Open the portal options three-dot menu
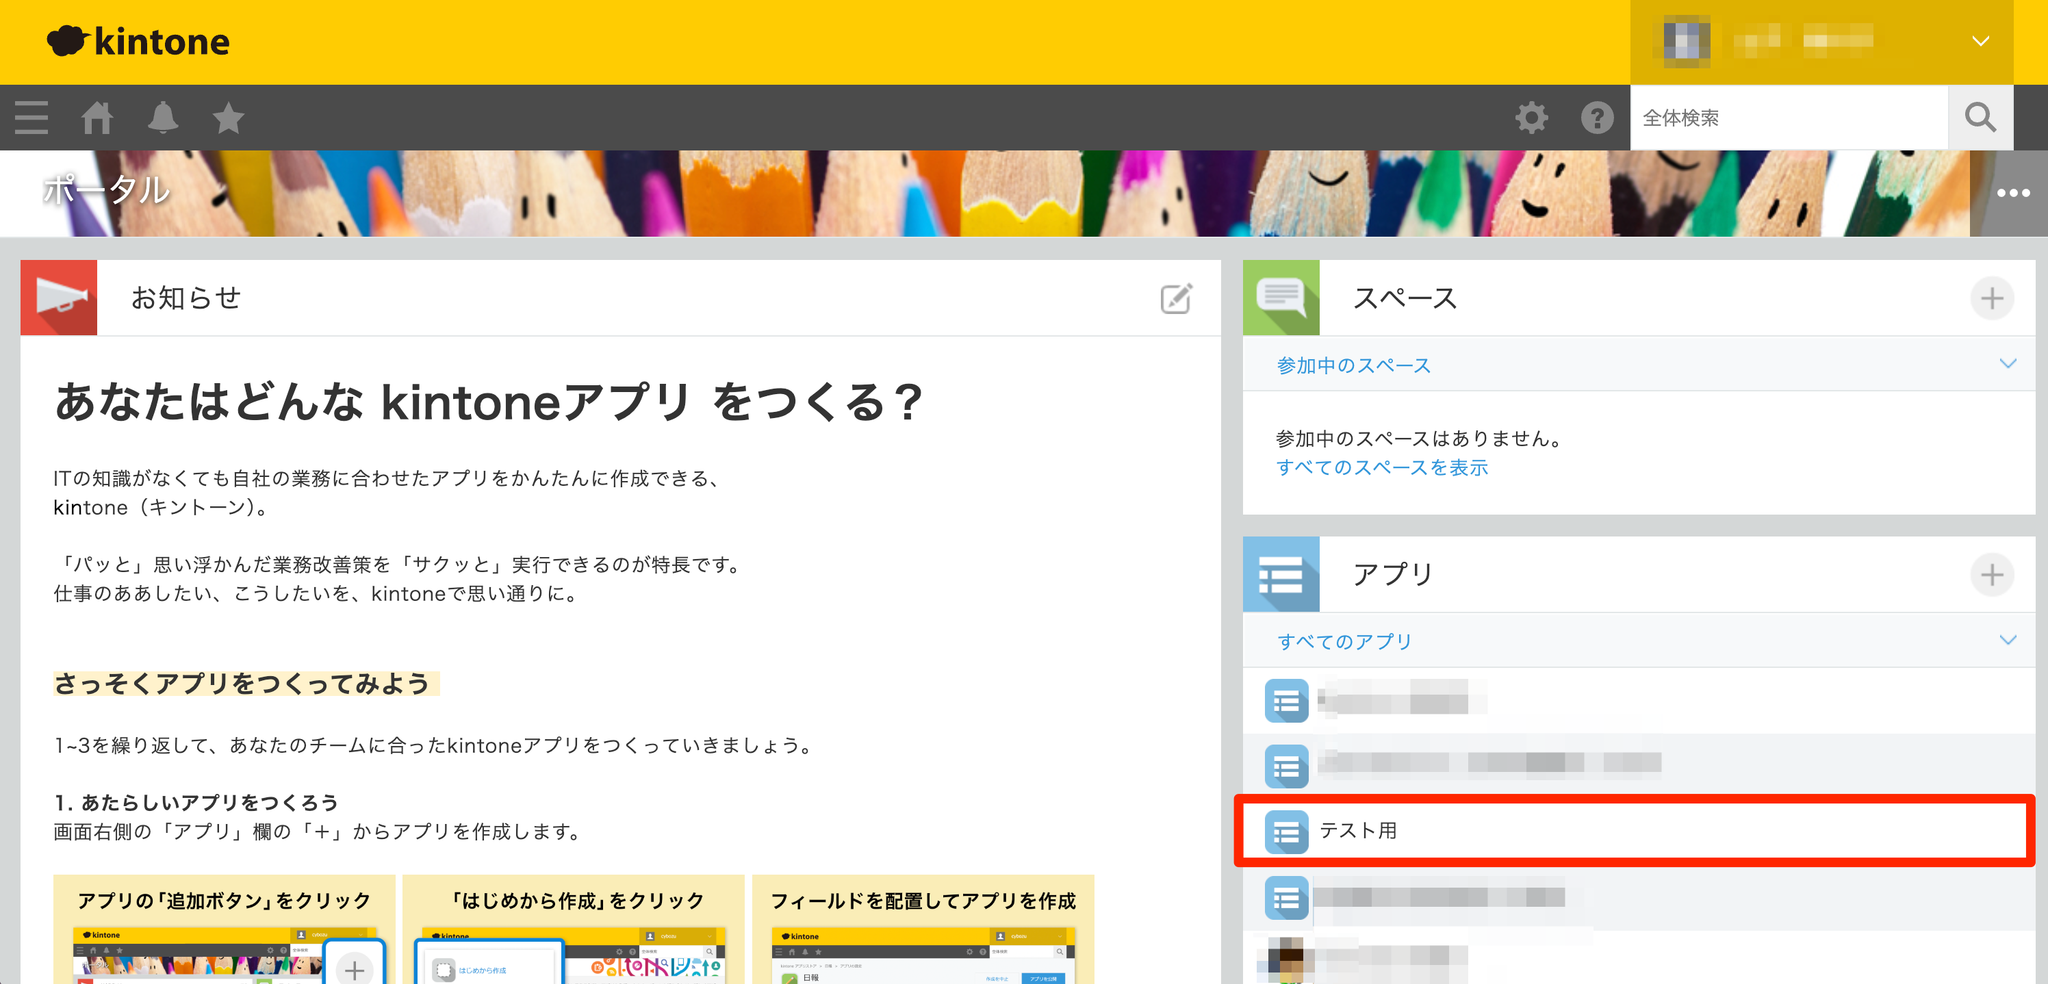The image size is (2048, 984). coord(2012,193)
